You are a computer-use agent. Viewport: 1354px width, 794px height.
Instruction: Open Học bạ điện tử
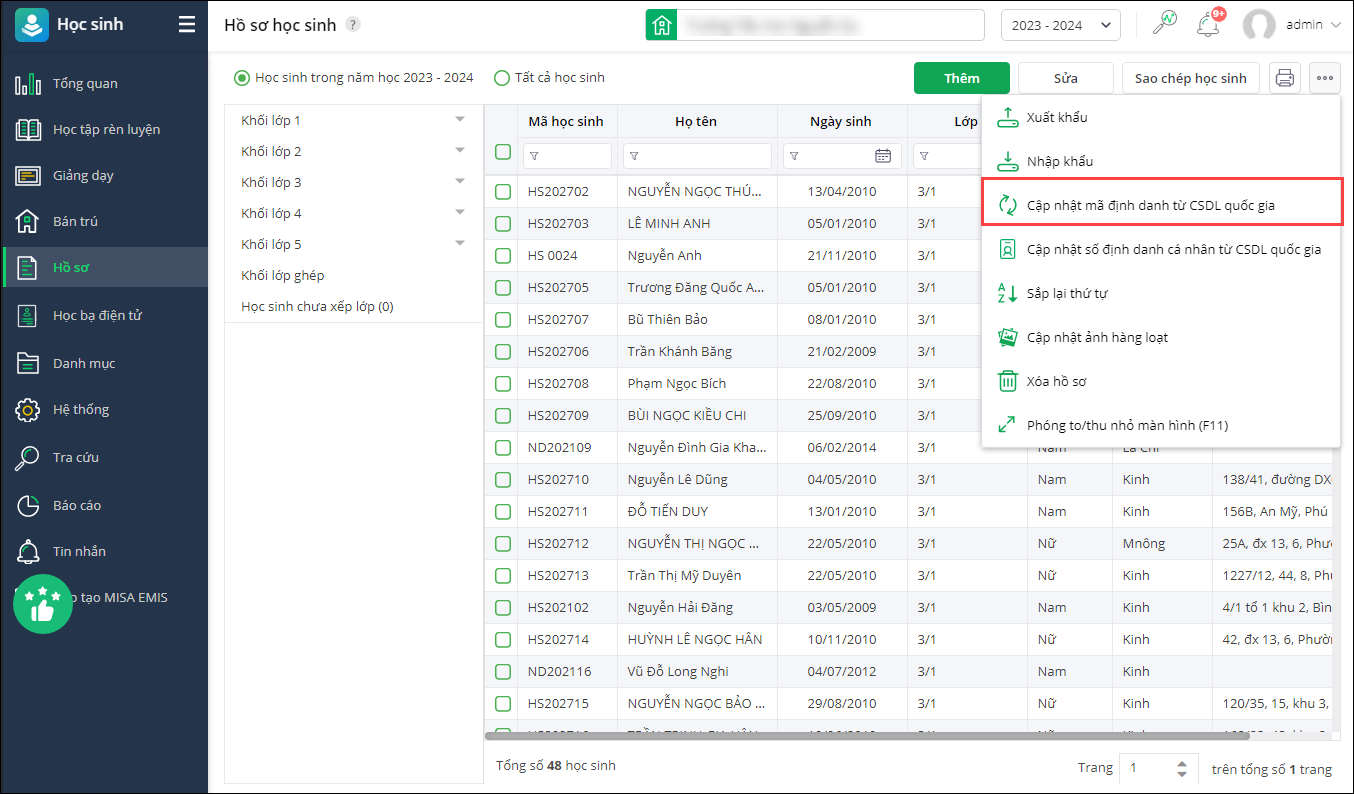point(104,315)
